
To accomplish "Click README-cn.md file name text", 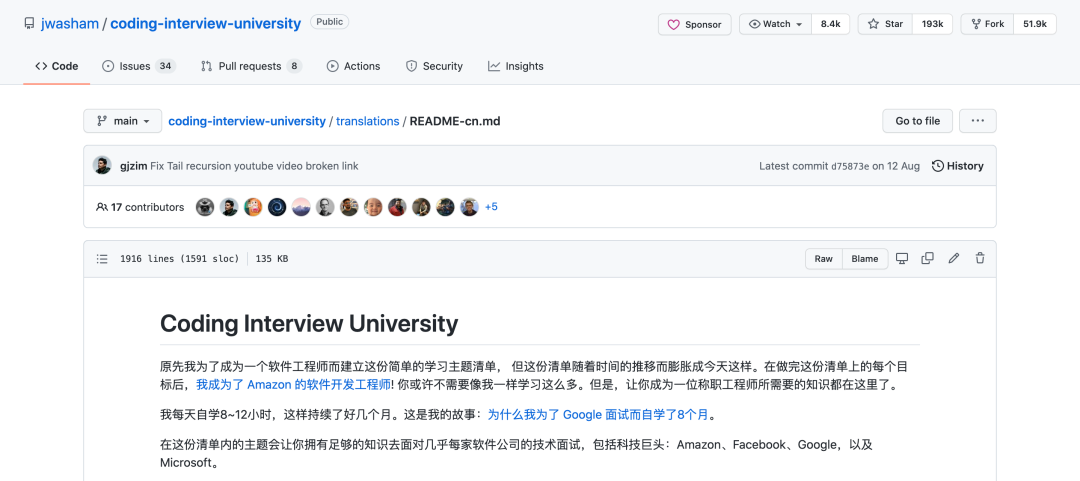I will click(x=455, y=121).
